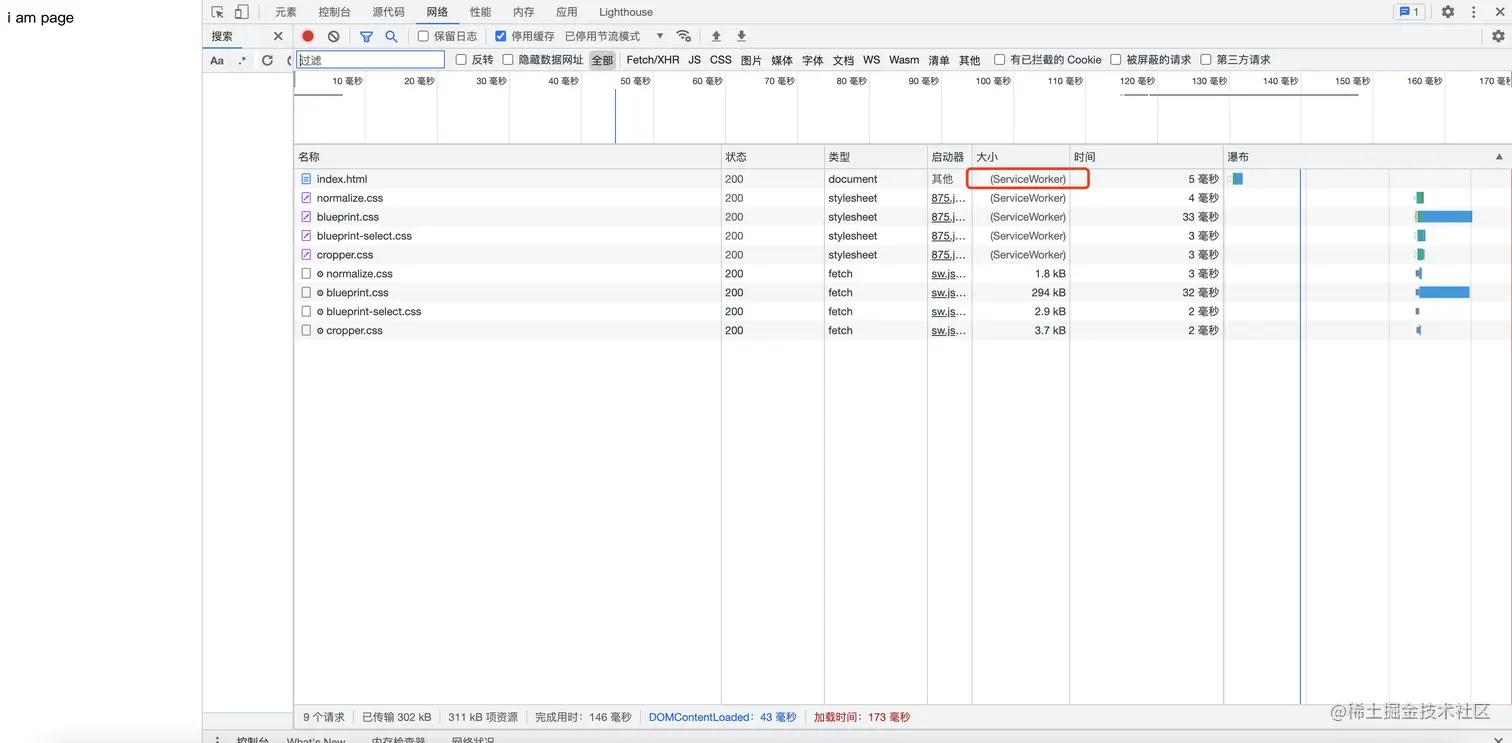The height and width of the screenshot is (743, 1512).
Task: Clear the network log
Action: [x=334, y=36]
